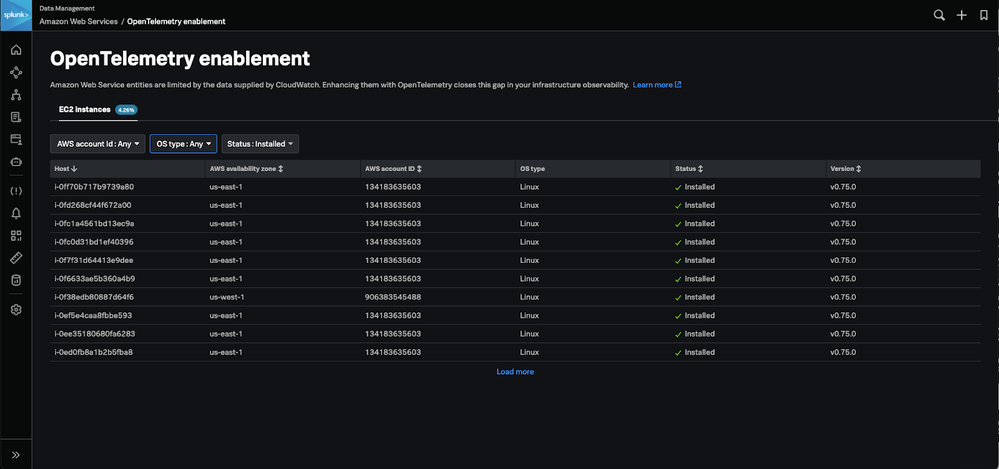Open the Settings gear sidebar icon
The height and width of the screenshot is (469, 999).
tap(16, 310)
